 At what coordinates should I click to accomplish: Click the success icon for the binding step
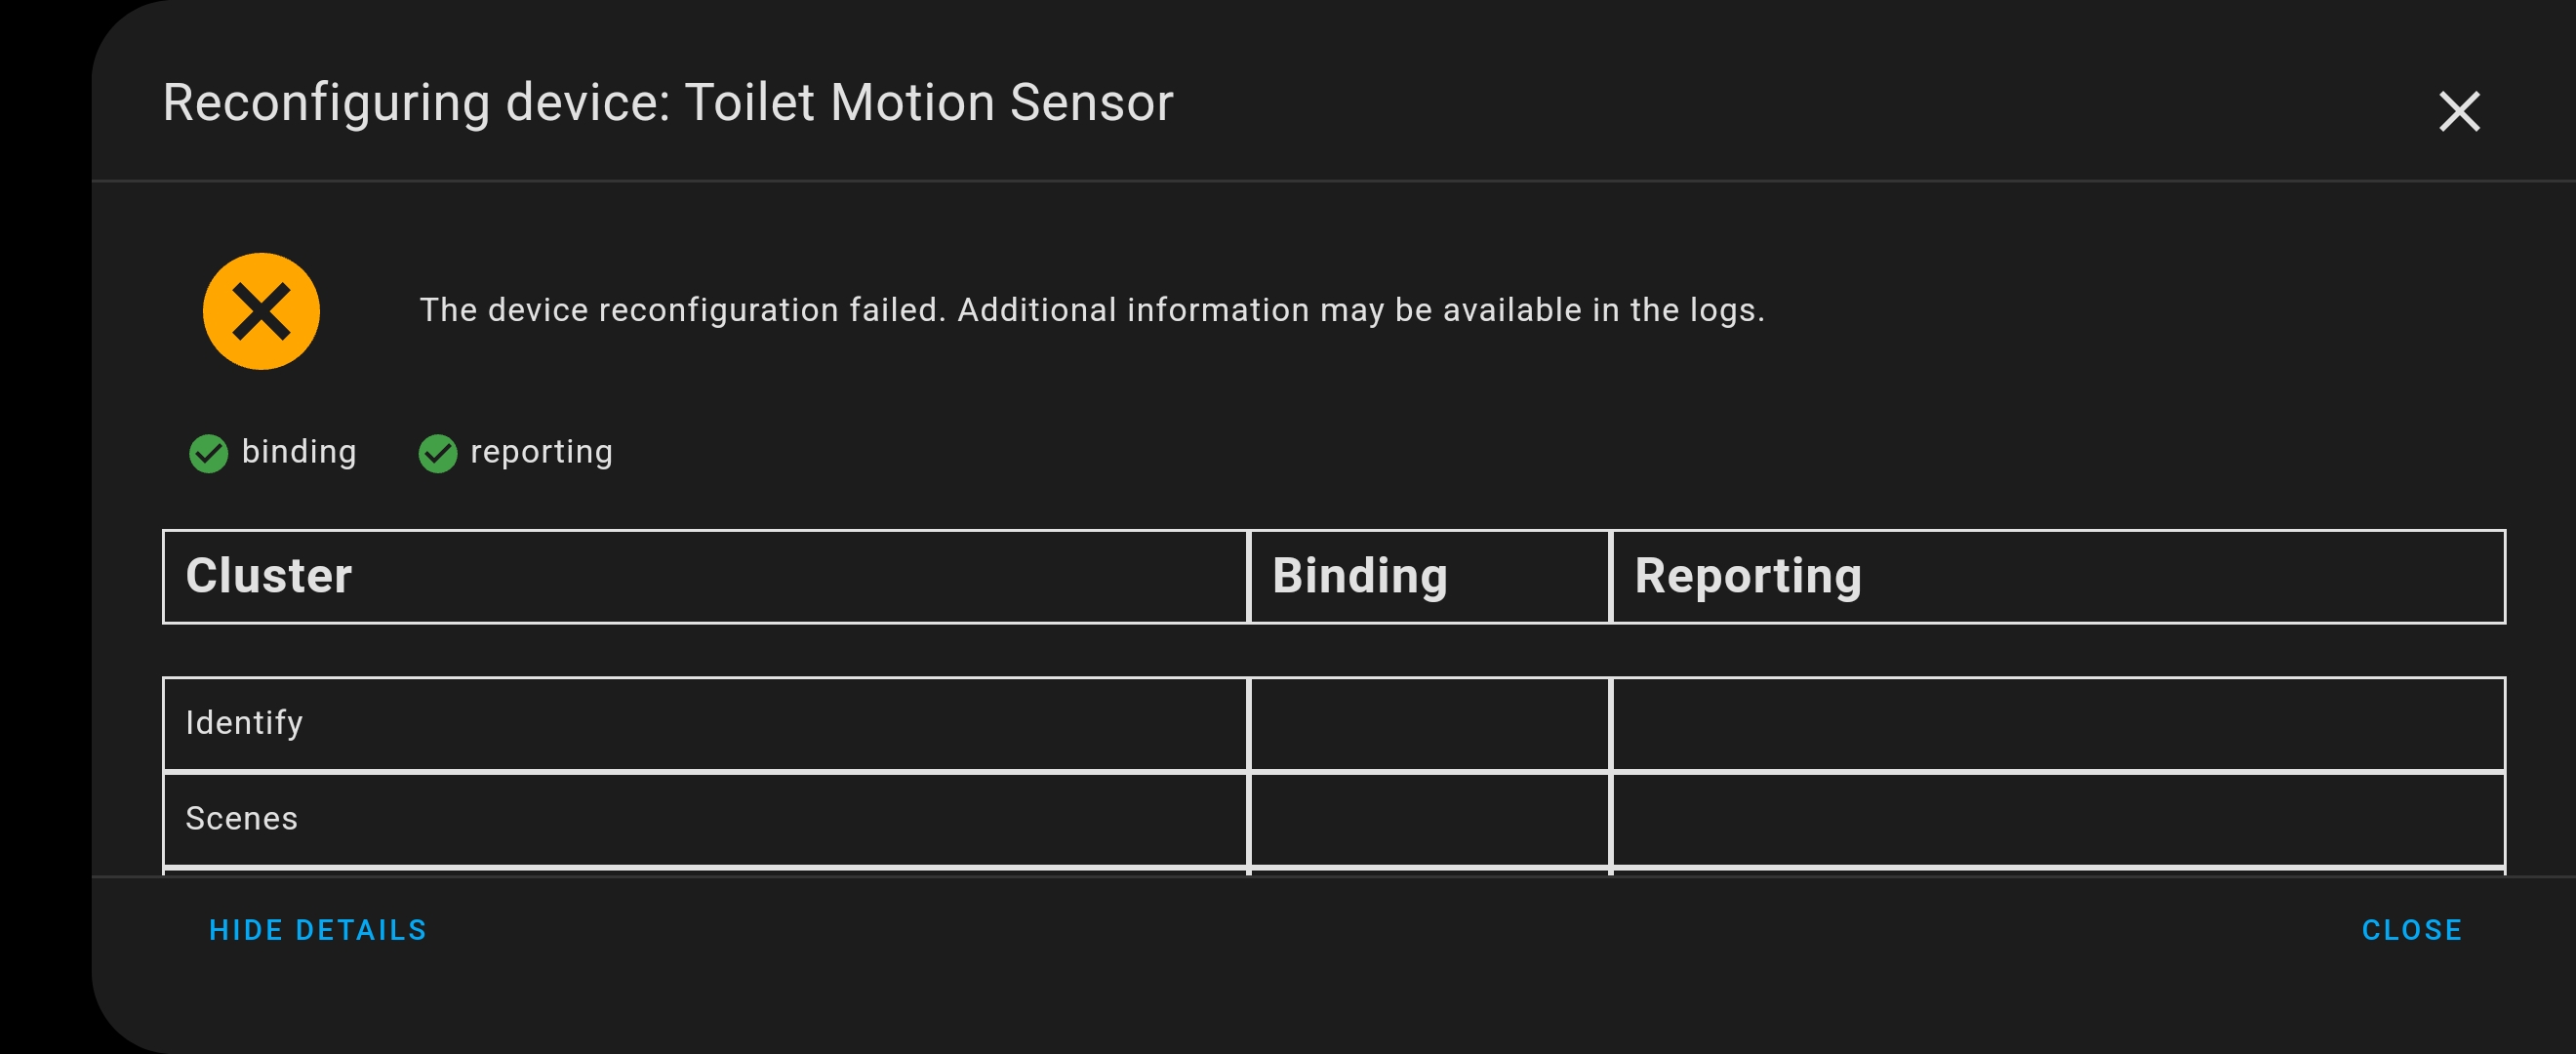click(209, 453)
